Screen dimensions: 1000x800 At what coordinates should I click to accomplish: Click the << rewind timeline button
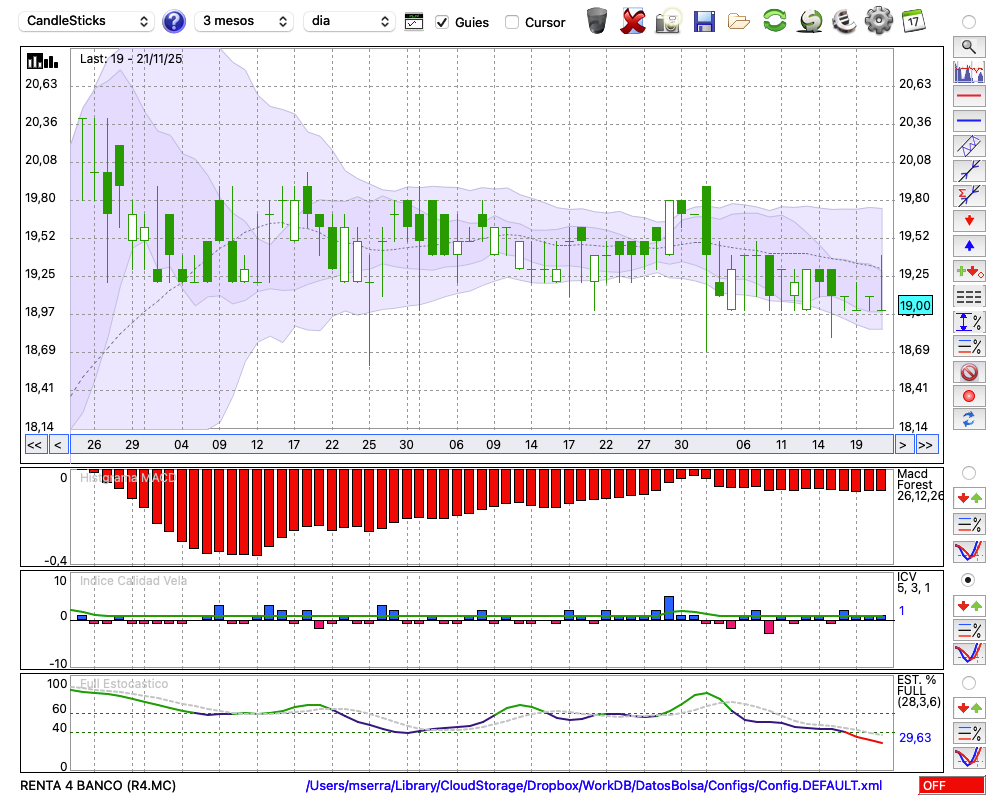(x=34, y=445)
